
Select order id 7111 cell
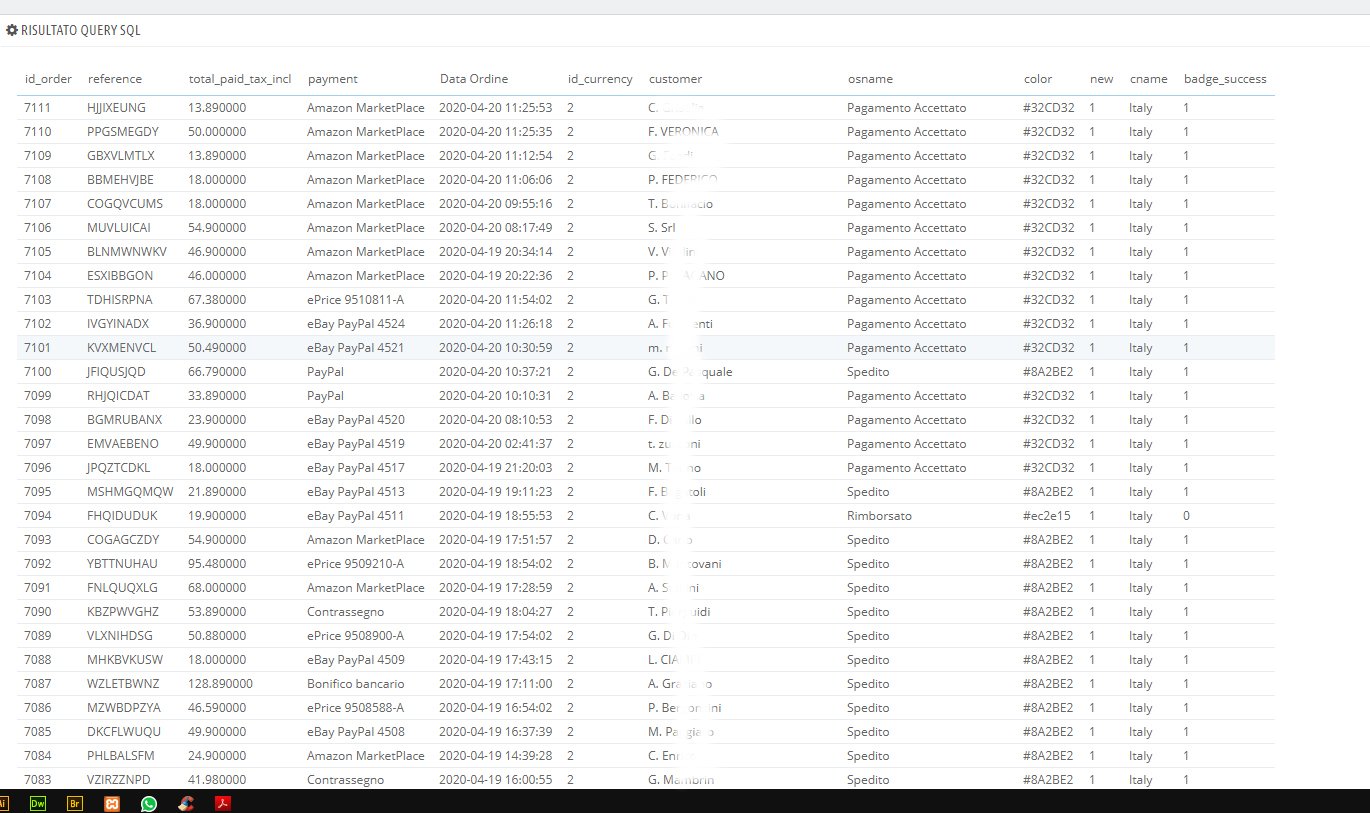[x=37, y=107]
